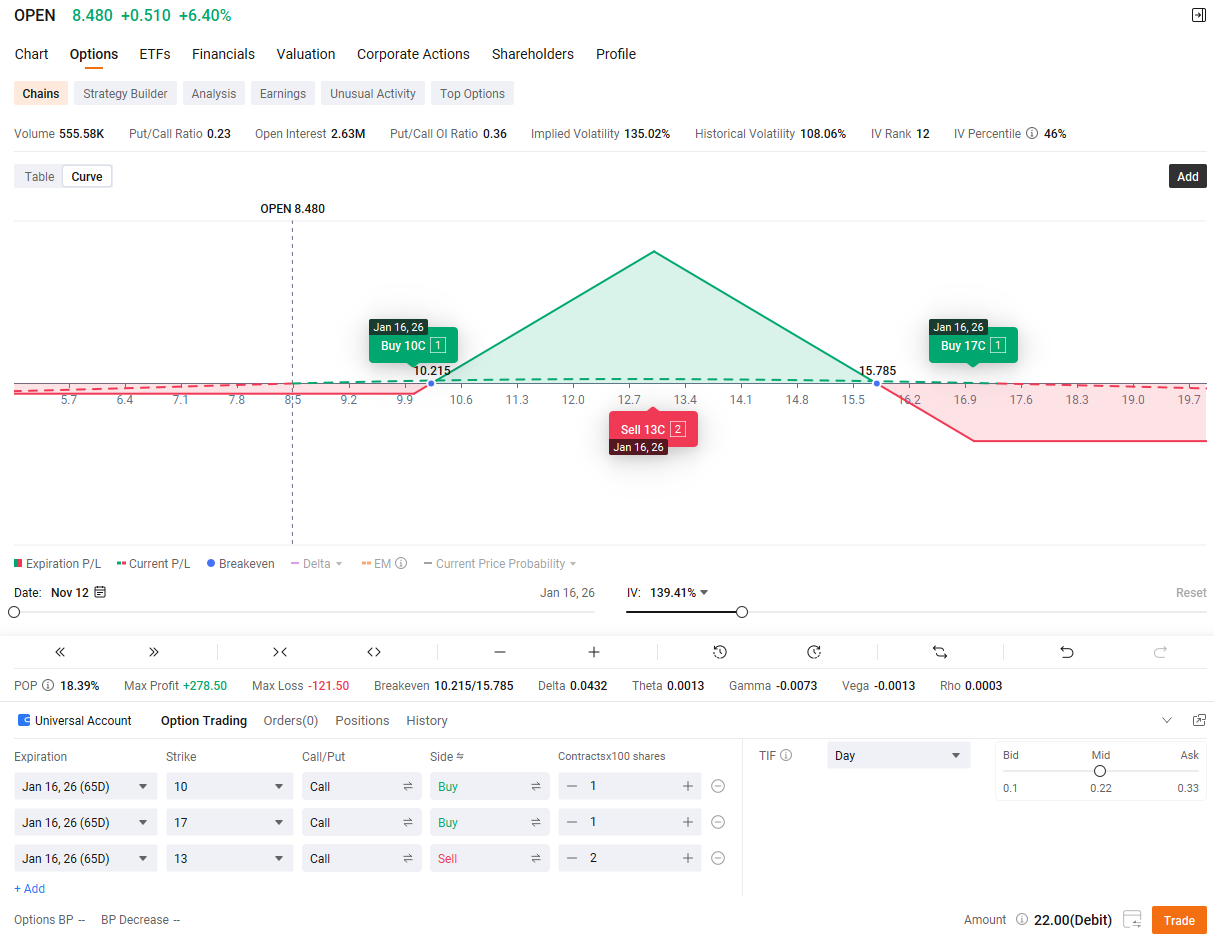Open strike dropdown showing 17

point(230,822)
